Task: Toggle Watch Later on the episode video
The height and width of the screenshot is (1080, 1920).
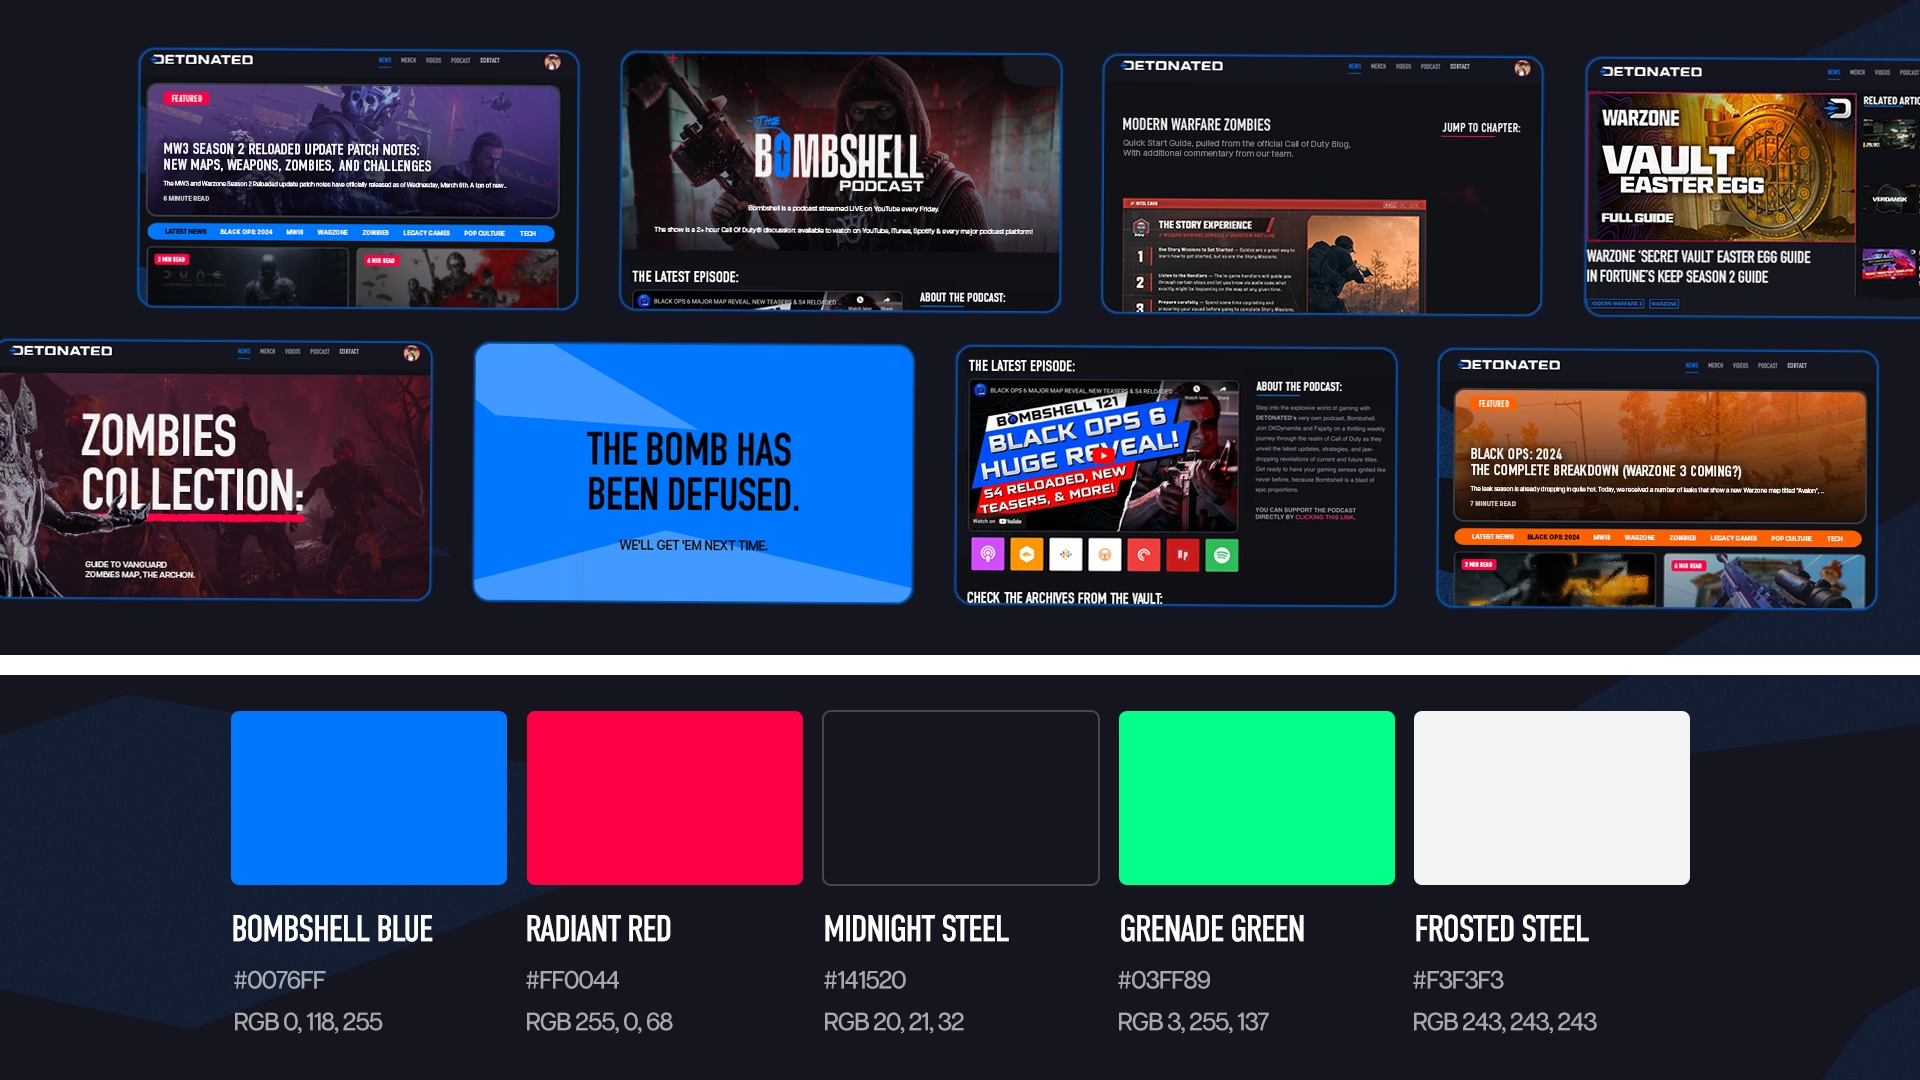Action: [x=1196, y=390]
